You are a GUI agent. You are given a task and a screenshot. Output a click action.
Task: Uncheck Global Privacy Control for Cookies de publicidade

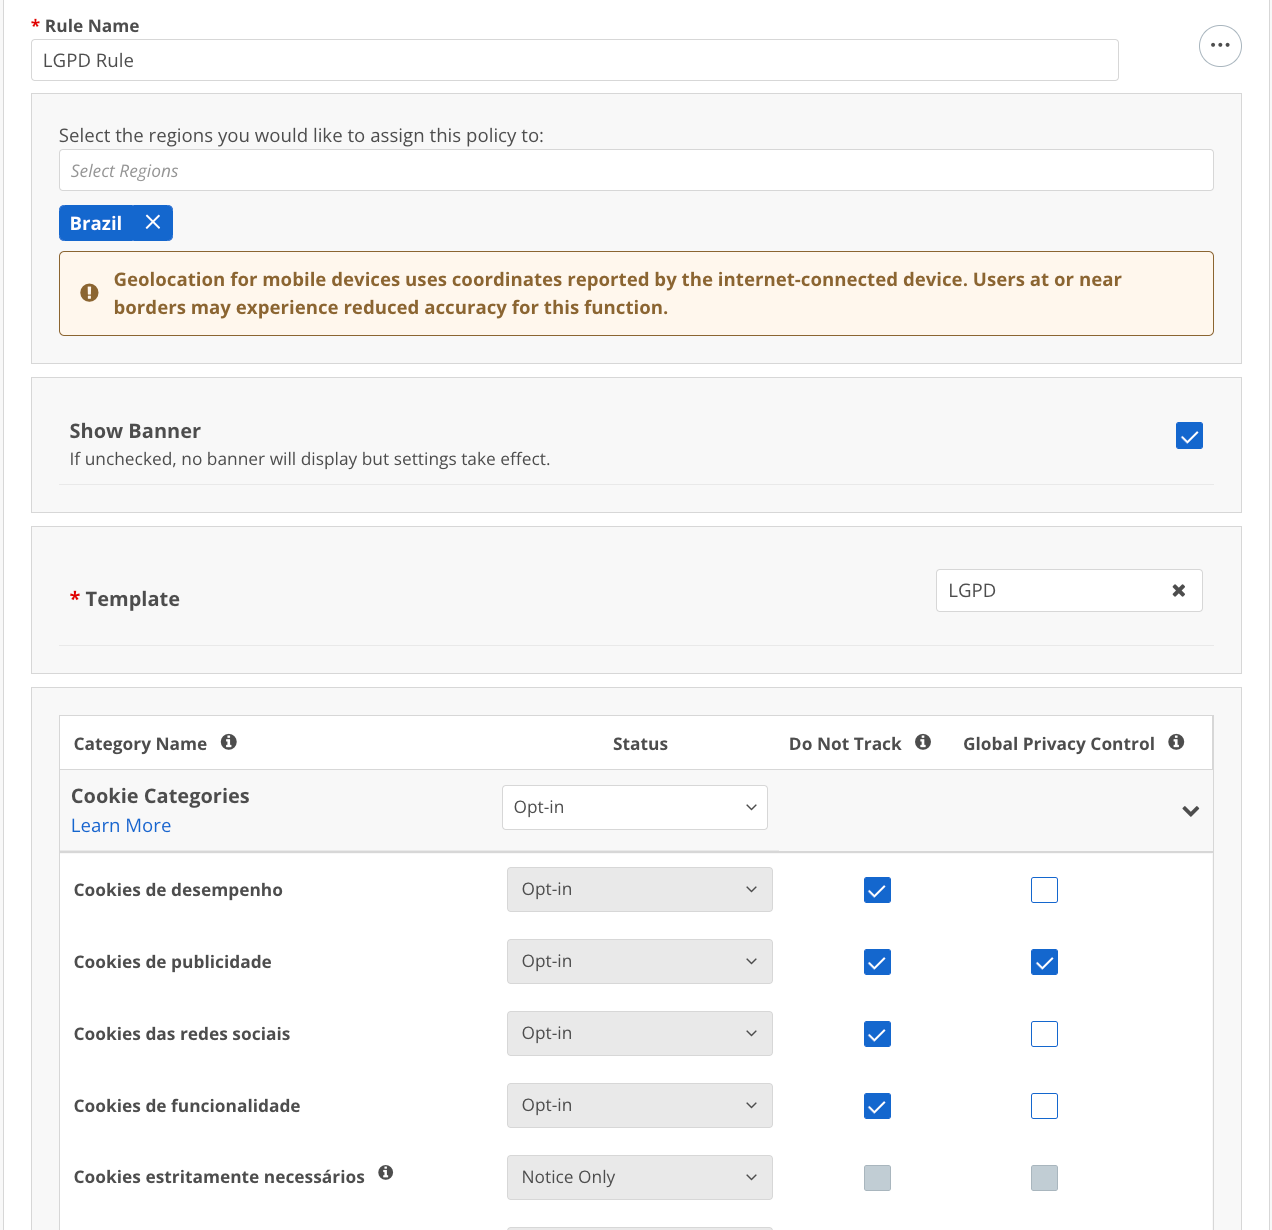coord(1044,961)
